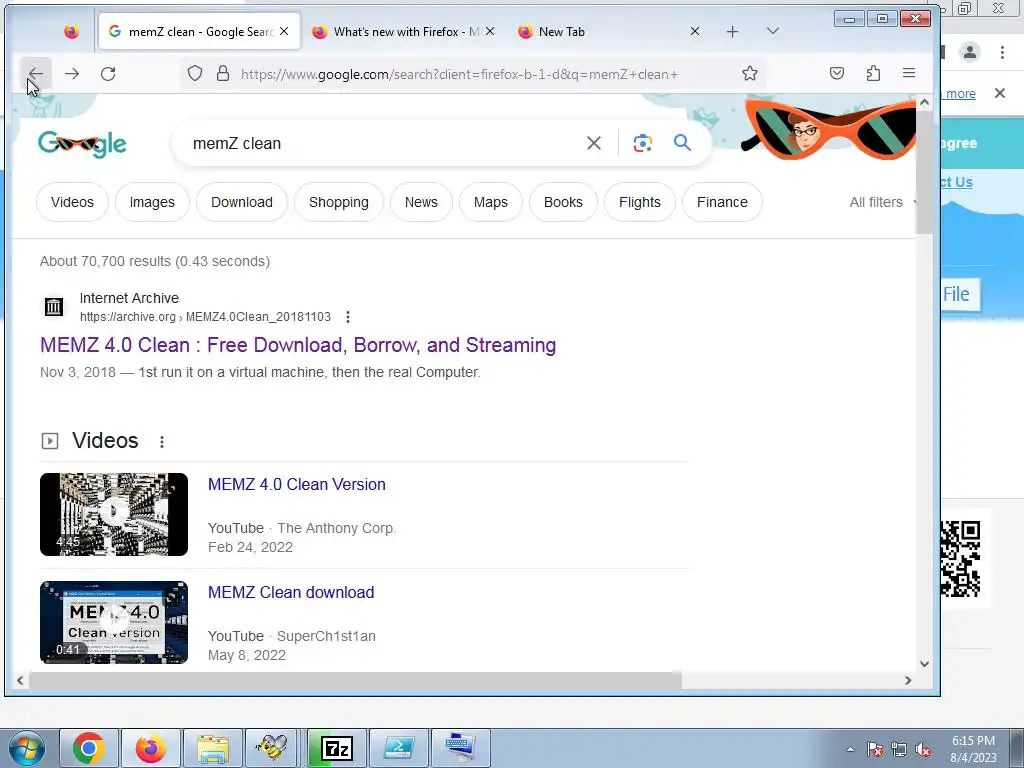The height and width of the screenshot is (768, 1024).
Task: Filter results by Videos
Action: (72, 202)
